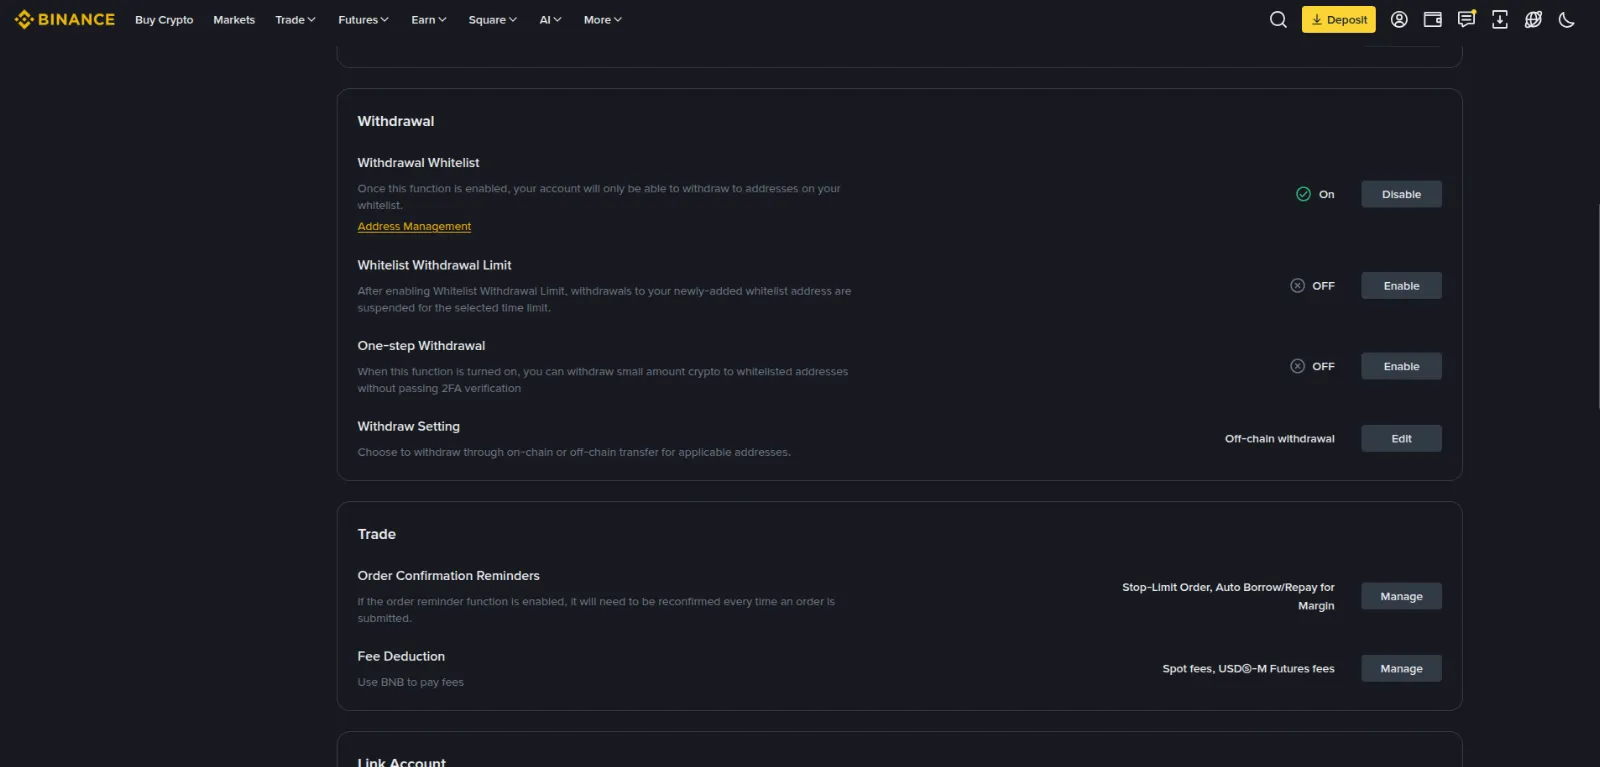Expand the Earn dropdown menu
1600x767 pixels.
pyautogui.click(x=429, y=20)
